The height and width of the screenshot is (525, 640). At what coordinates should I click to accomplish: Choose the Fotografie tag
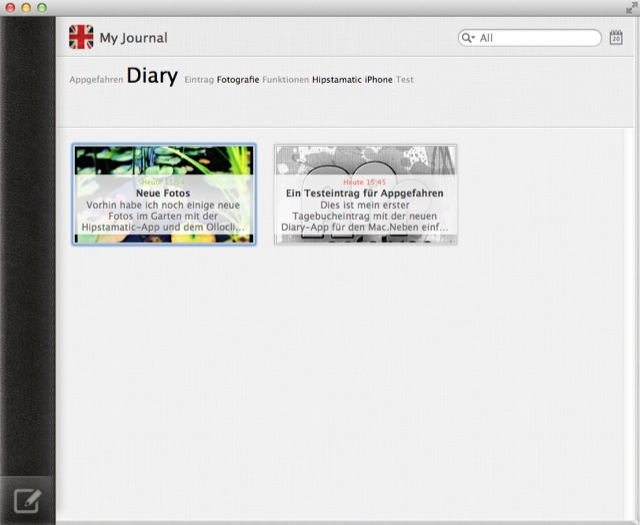(238, 80)
